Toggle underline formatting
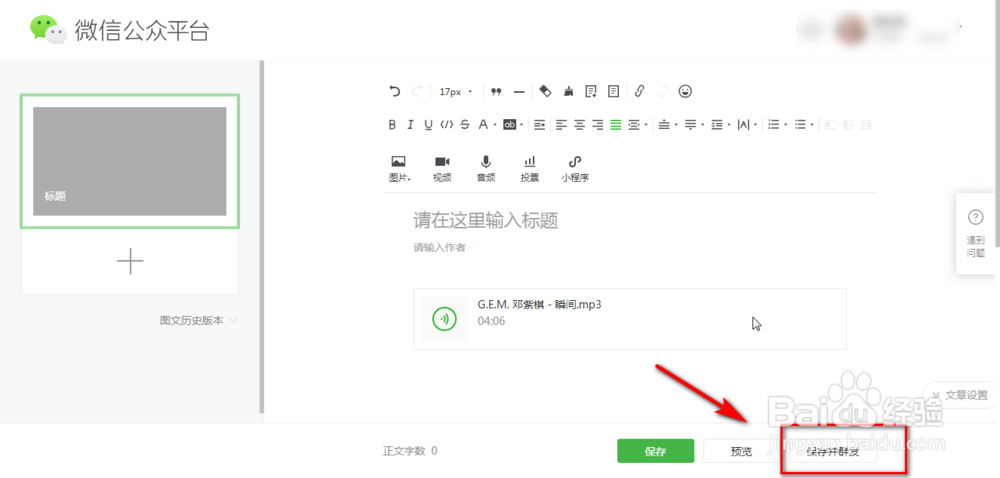This screenshot has width=1000, height=478. (429, 125)
